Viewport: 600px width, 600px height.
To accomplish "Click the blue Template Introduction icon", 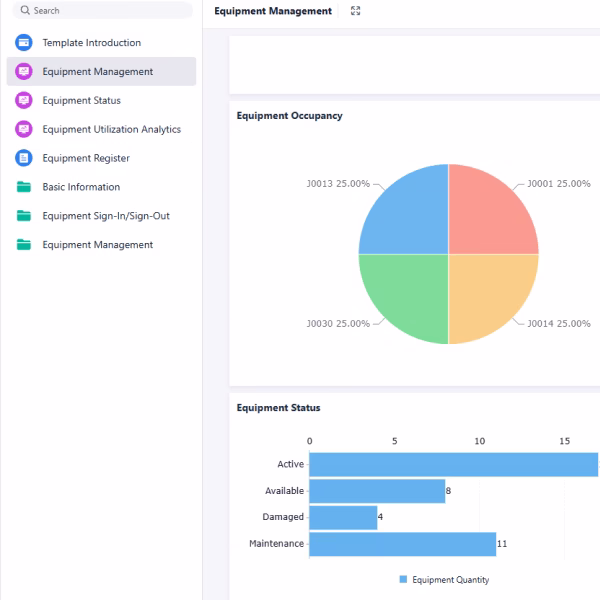I will [x=24, y=43].
